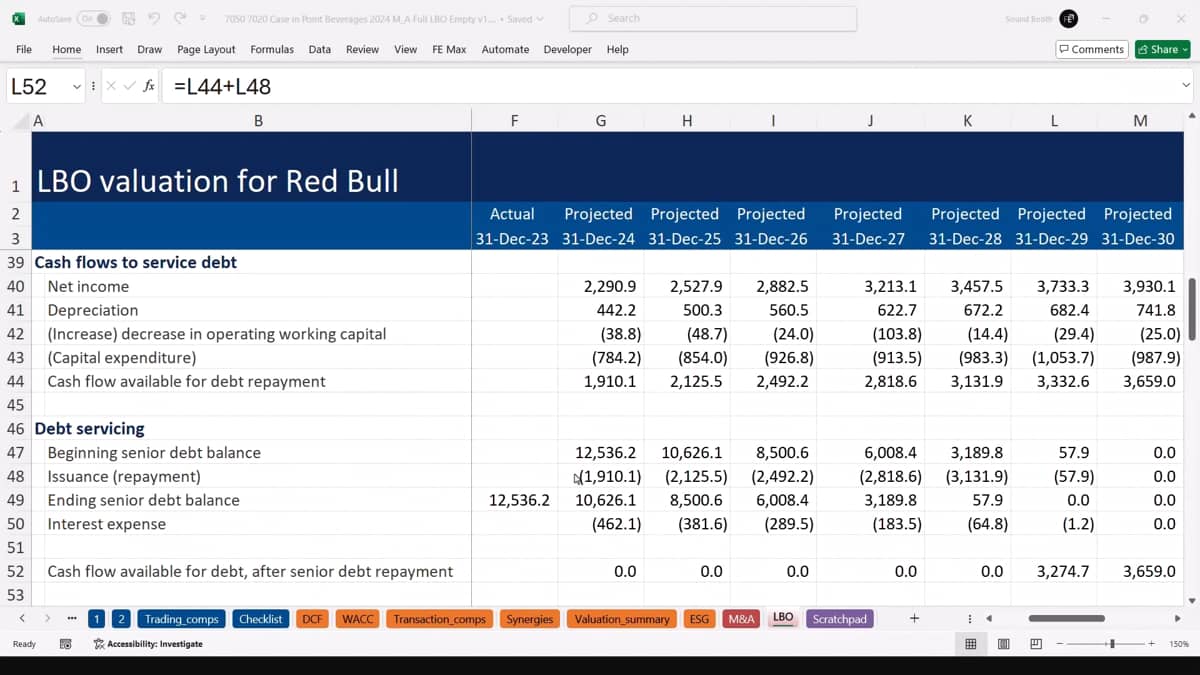Viewport: 1200px width, 675px height.
Task: Click the macro recording status icon
Action: tap(65, 644)
